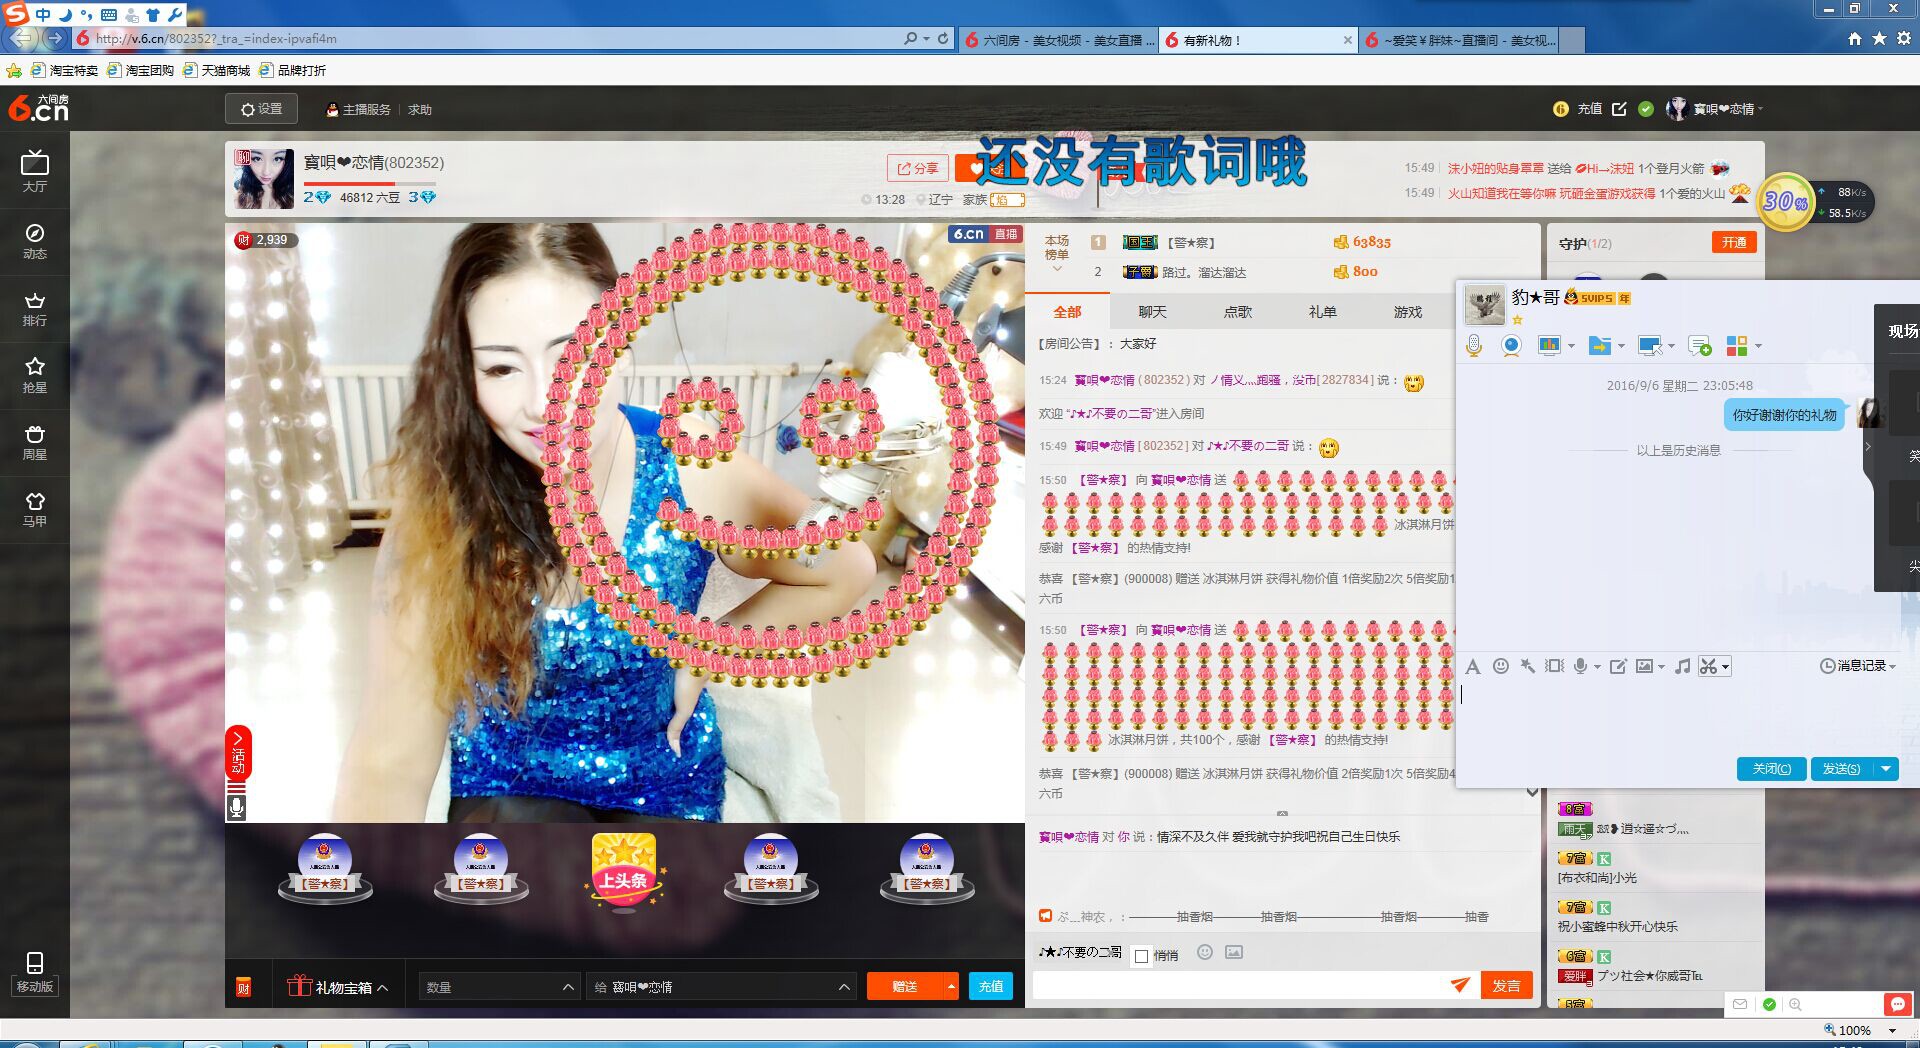The width and height of the screenshot is (1920, 1048).
Task: Click QQ send file folder icon
Action: click(1600, 345)
